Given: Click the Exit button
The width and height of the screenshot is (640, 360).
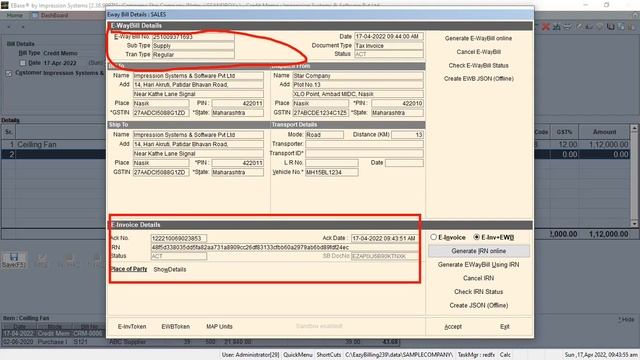Looking at the screenshot, I should (504, 327).
